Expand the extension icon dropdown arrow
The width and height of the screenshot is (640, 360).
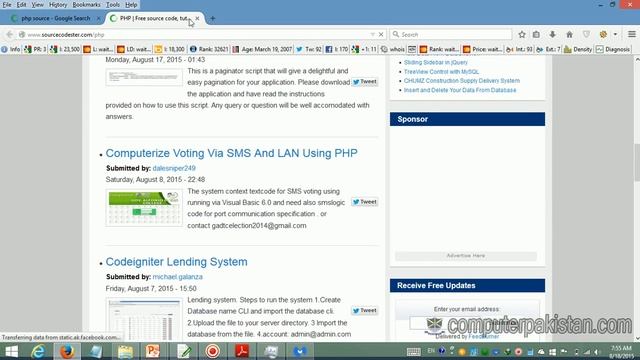click(x=615, y=35)
